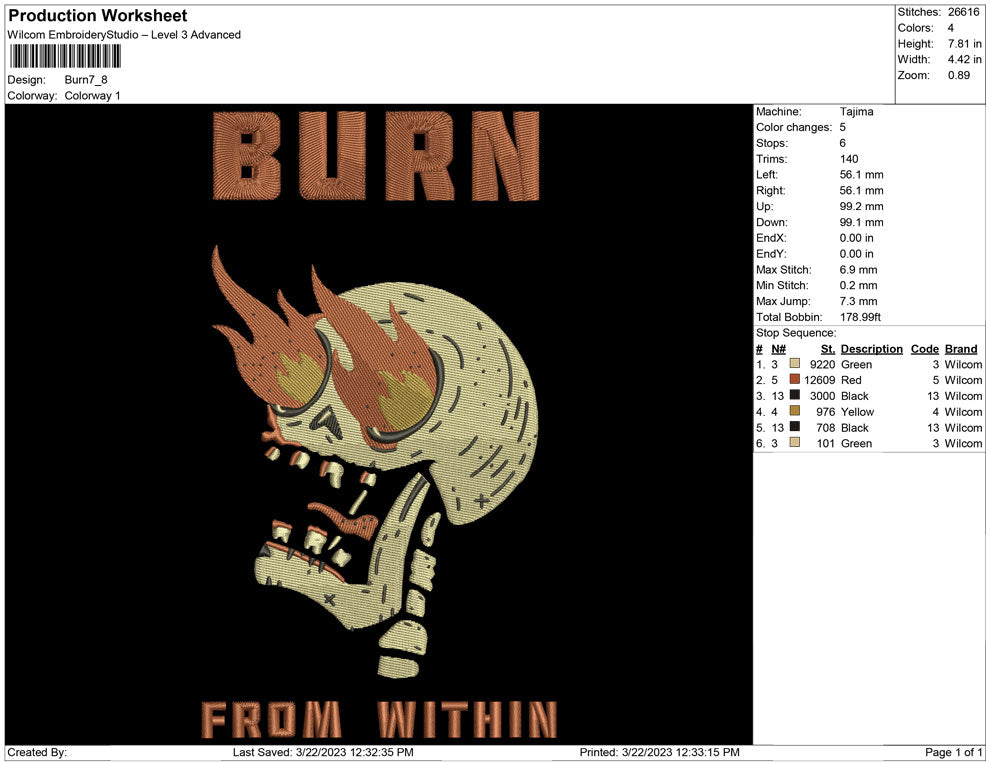Select the Stops value '6'

(x=843, y=143)
